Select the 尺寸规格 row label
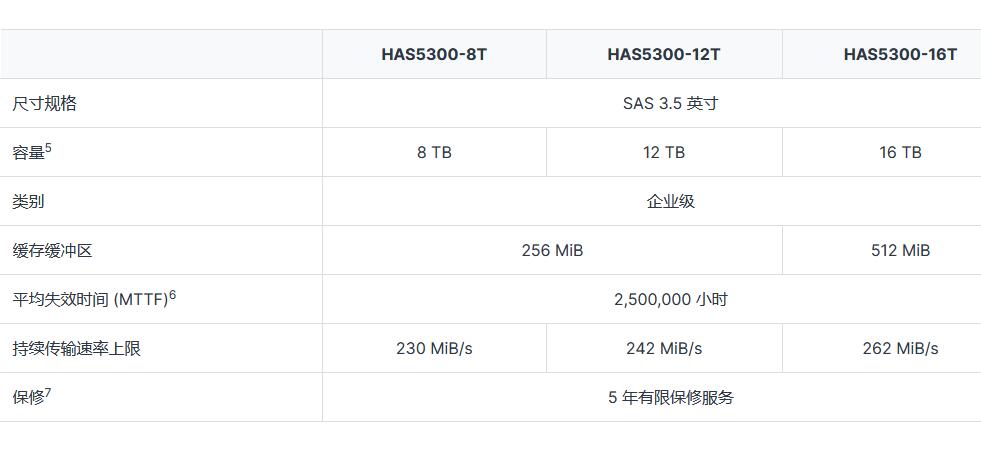 [x=44, y=104]
